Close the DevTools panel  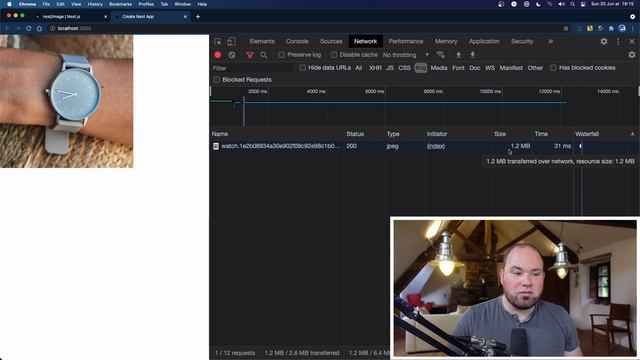632,41
